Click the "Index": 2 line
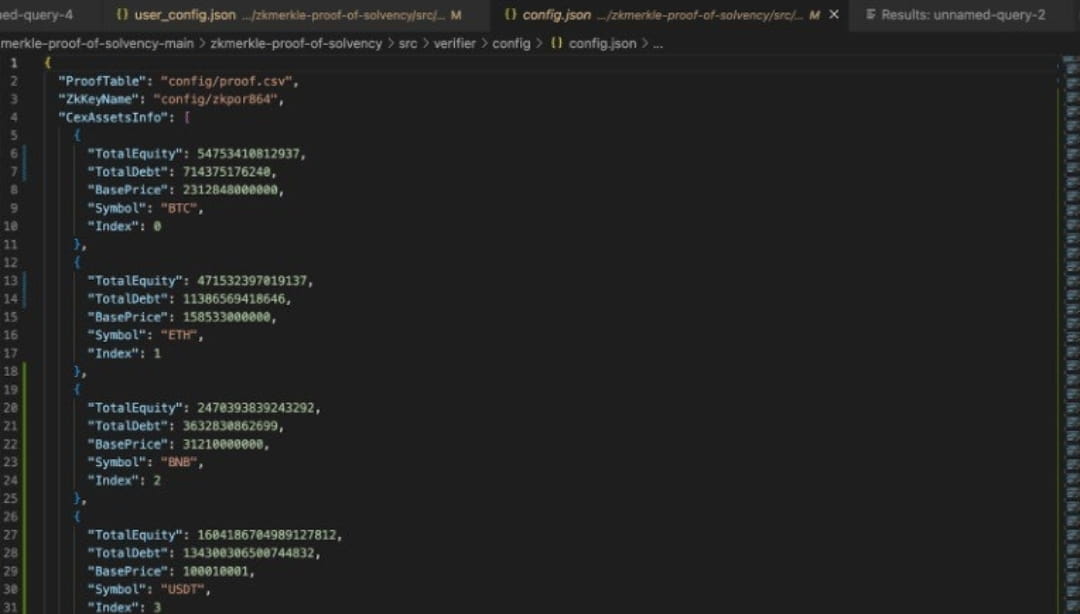Screen dimensions: 1080x614 tap(124, 480)
